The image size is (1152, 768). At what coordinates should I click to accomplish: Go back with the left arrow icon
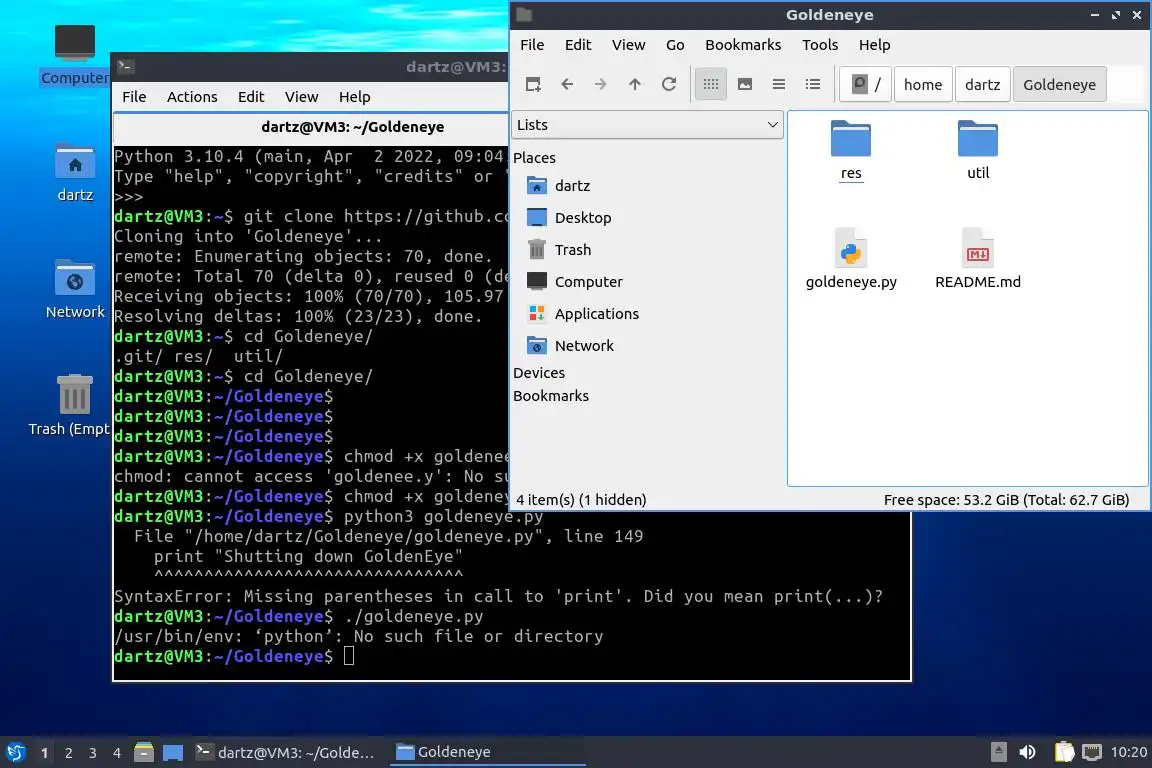pyautogui.click(x=566, y=85)
